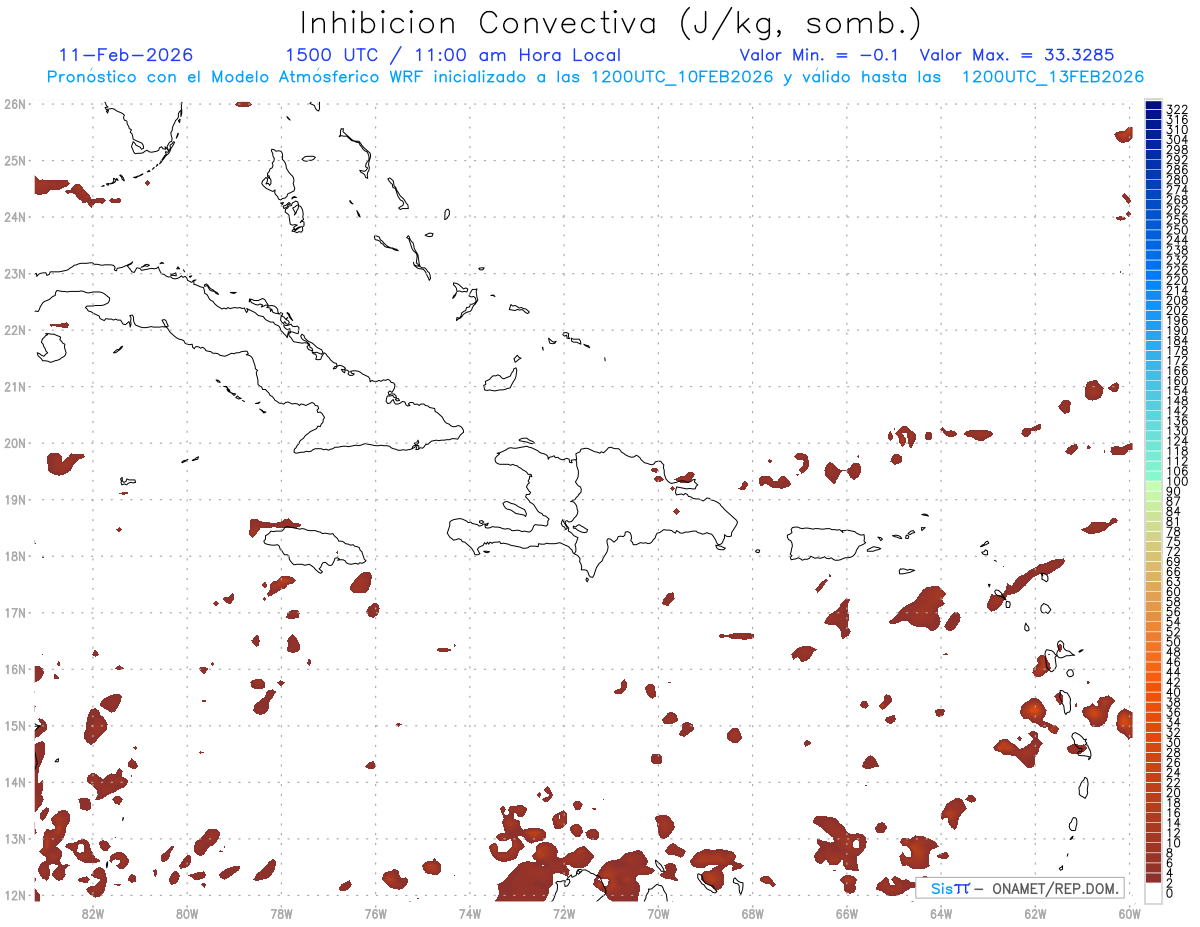1200x927 pixels.
Task: Click the 13N latitude label
Action: pos(14,838)
